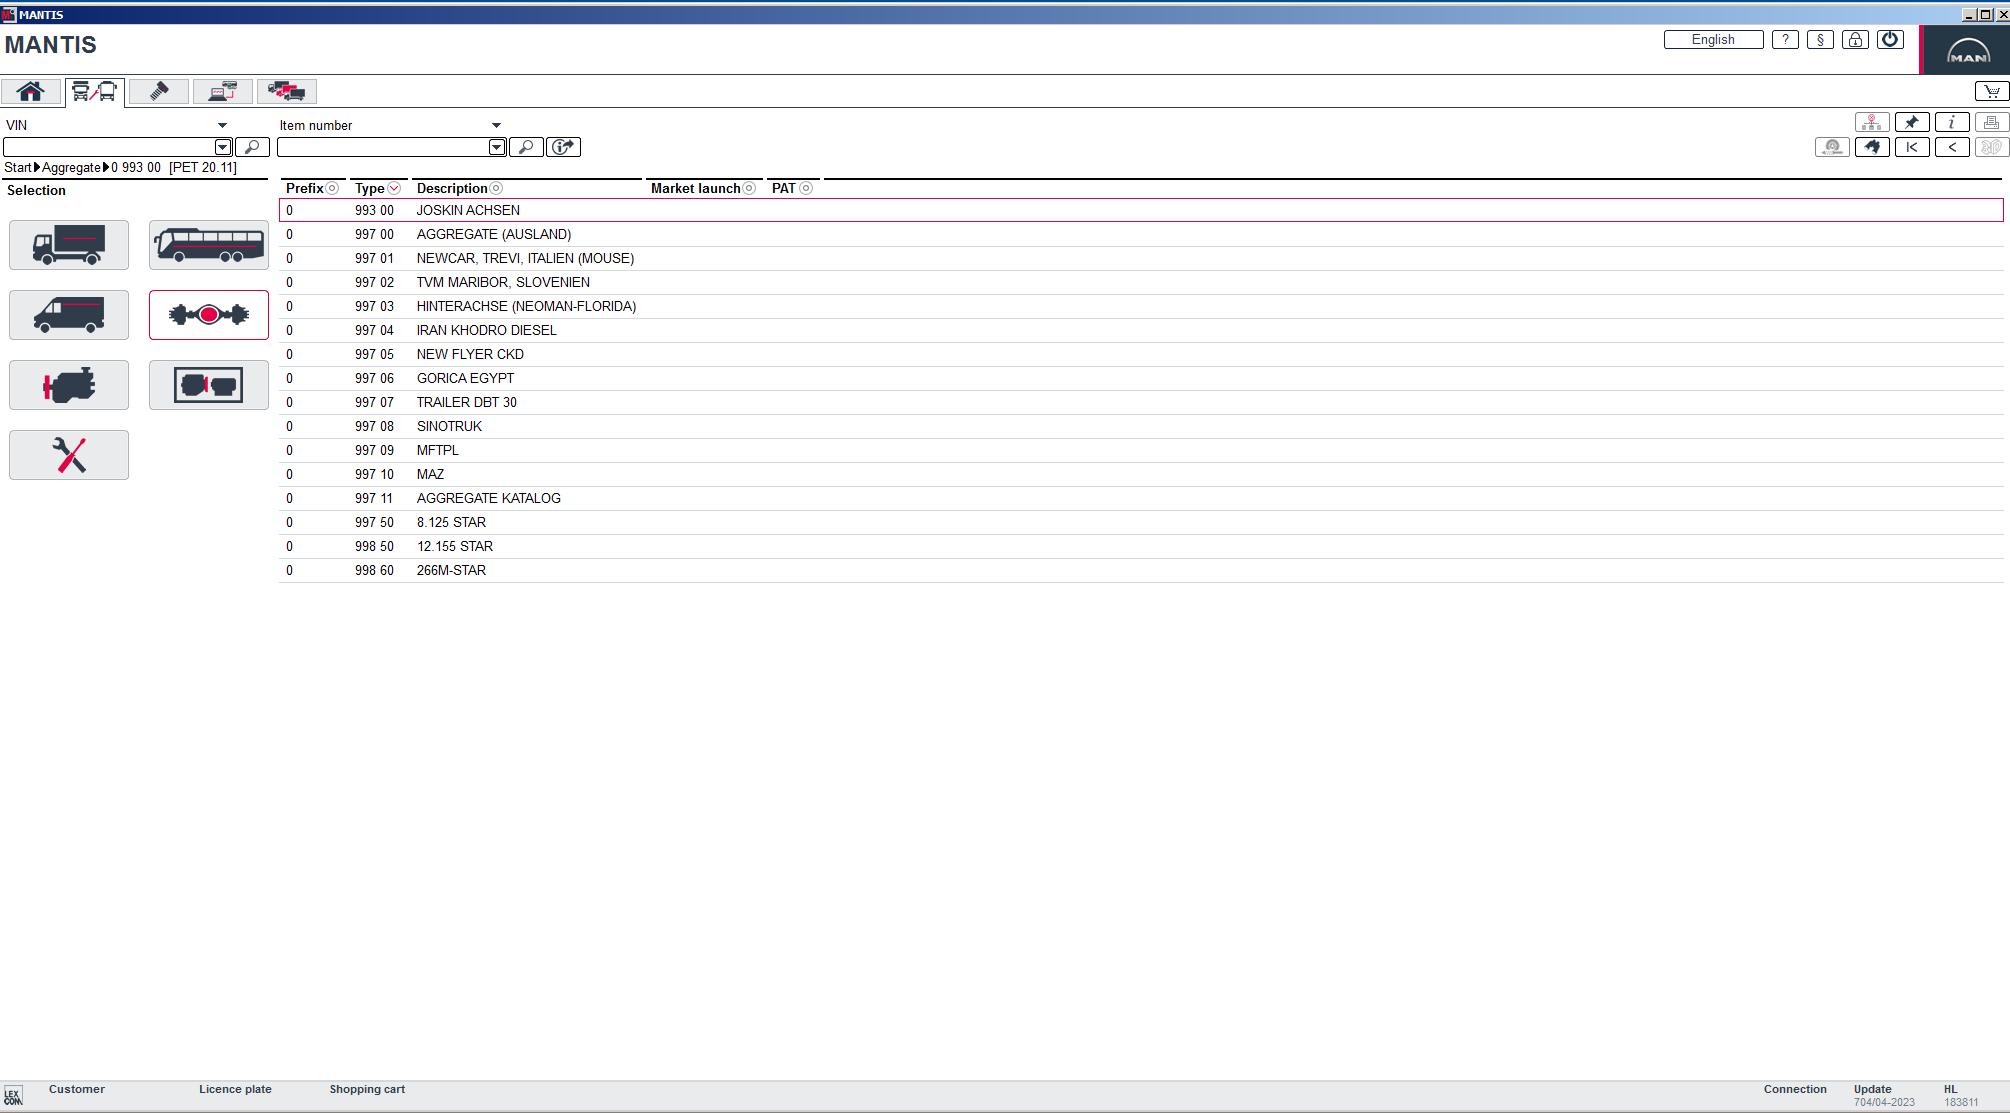Open the parts search tab with bolt icon
The height and width of the screenshot is (1113, 2010).
pyautogui.click(x=157, y=91)
